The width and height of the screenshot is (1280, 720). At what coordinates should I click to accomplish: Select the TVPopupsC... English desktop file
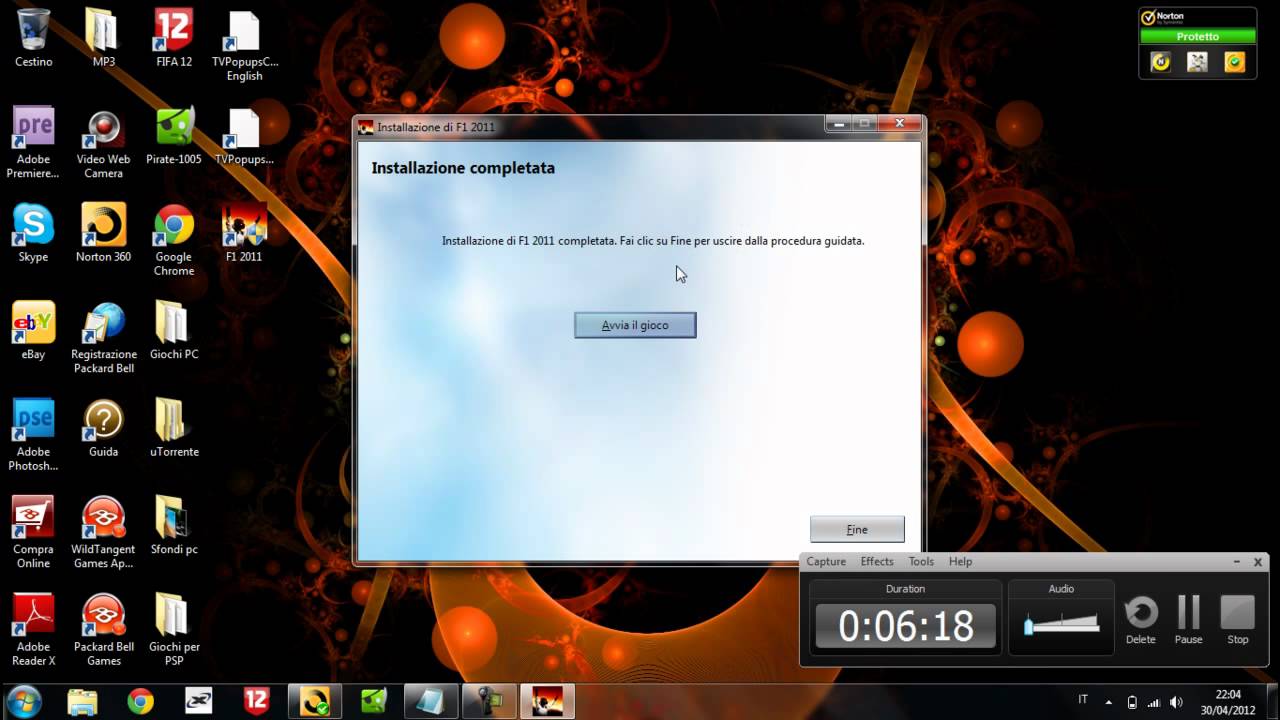pyautogui.click(x=244, y=45)
